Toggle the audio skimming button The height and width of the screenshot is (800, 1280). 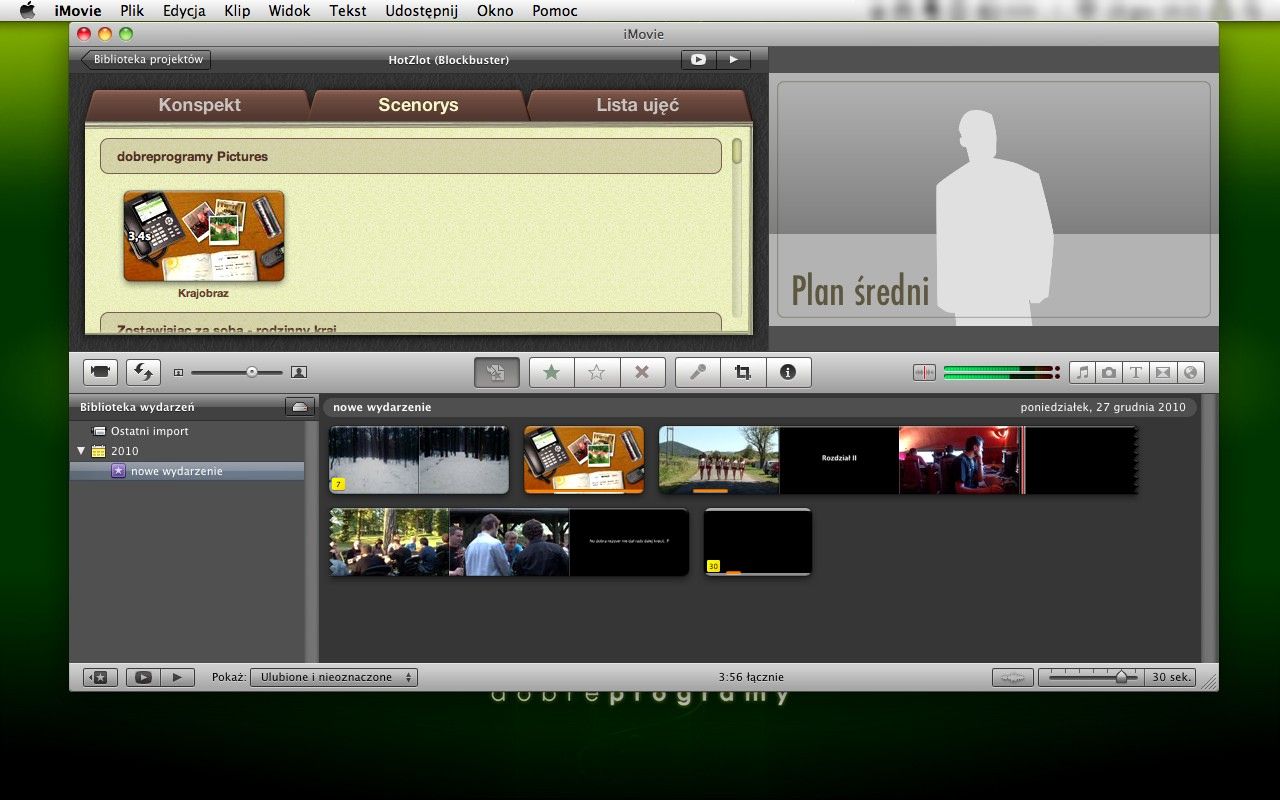[924, 372]
